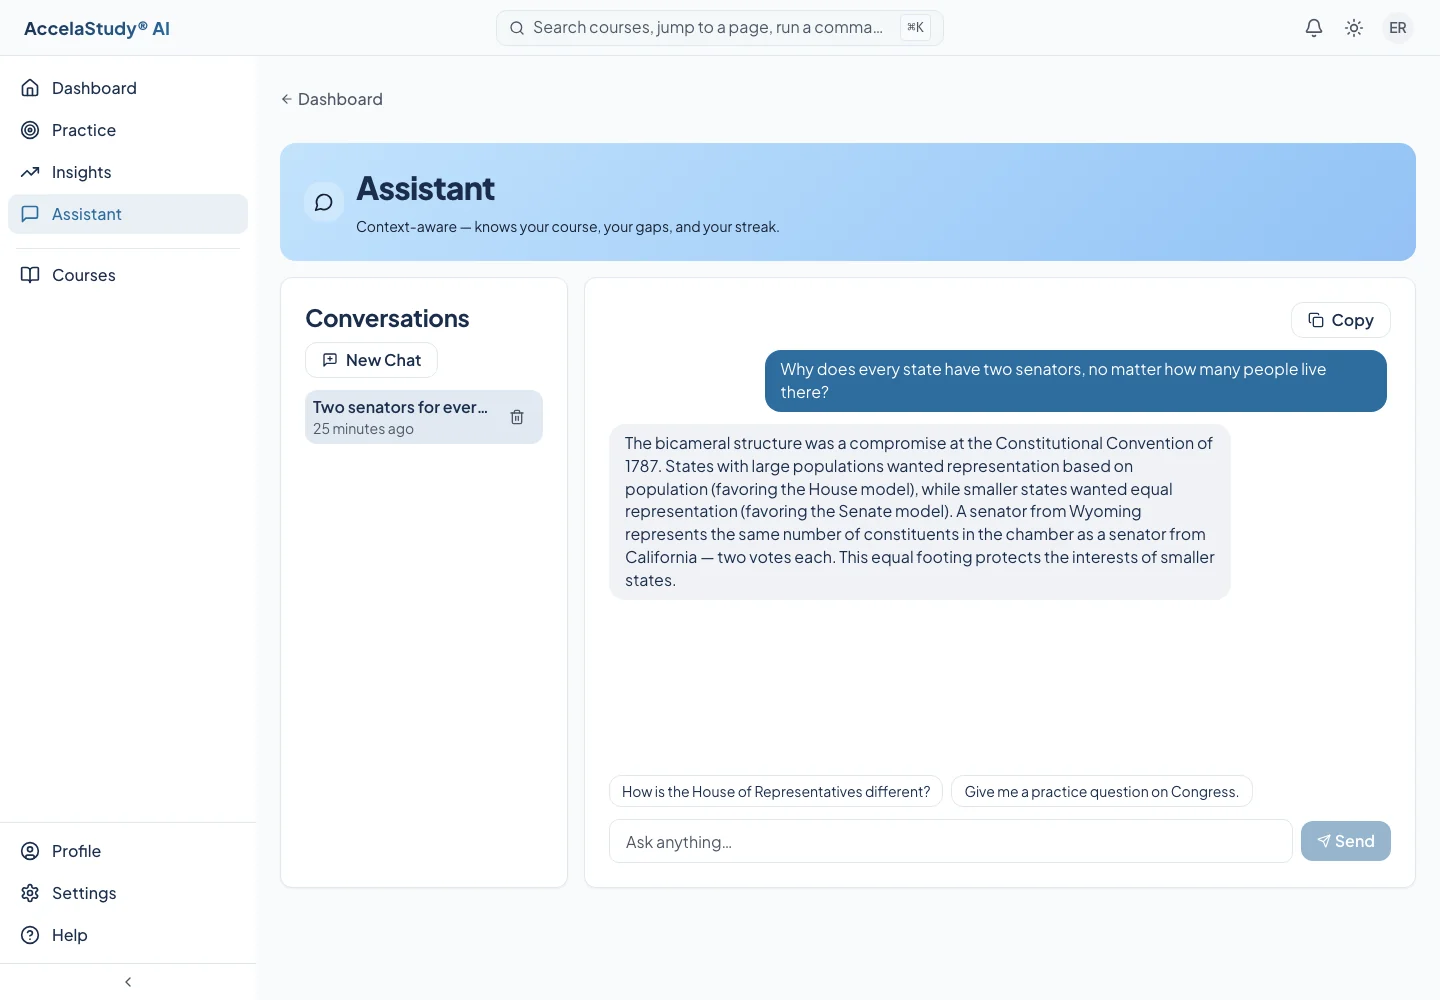Click the 'Context-aware' subtitle text
The width and height of the screenshot is (1440, 1000).
coord(567,227)
